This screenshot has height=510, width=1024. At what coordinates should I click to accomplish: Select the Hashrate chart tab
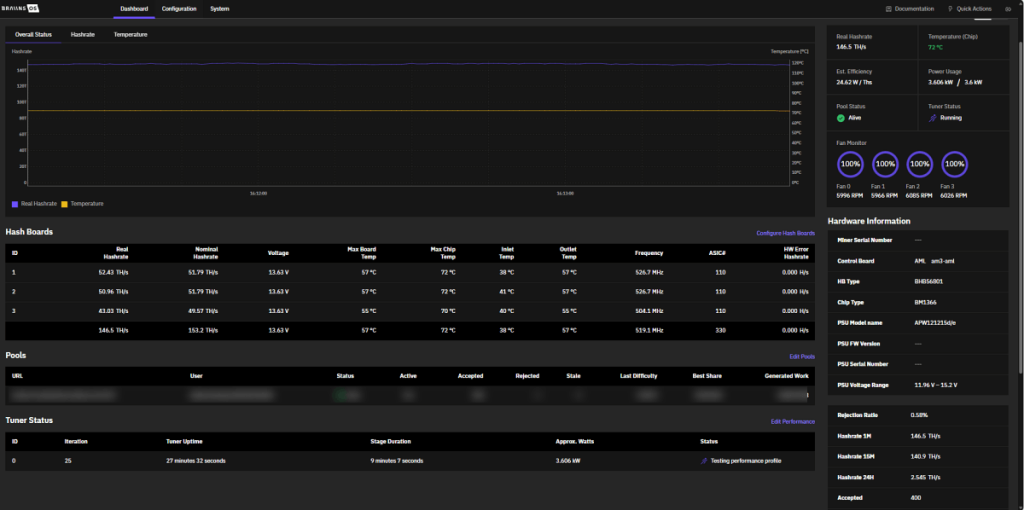coord(83,35)
